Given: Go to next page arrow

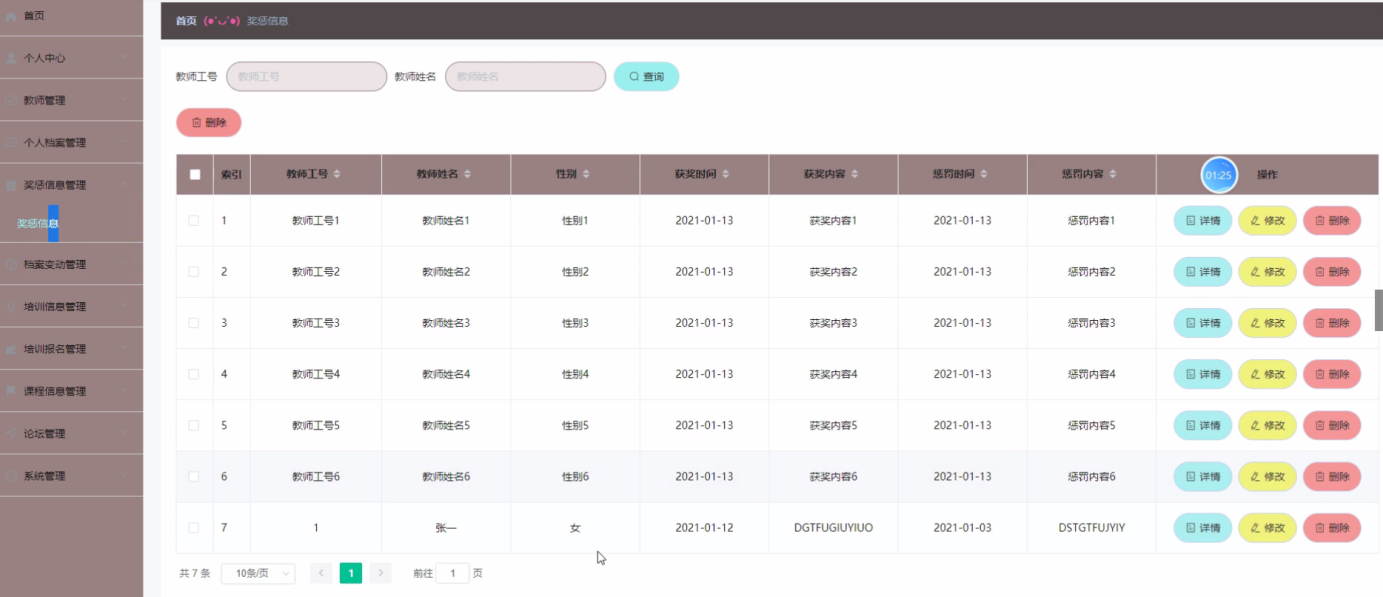Looking at the screenshot, I should click(380, 573).
